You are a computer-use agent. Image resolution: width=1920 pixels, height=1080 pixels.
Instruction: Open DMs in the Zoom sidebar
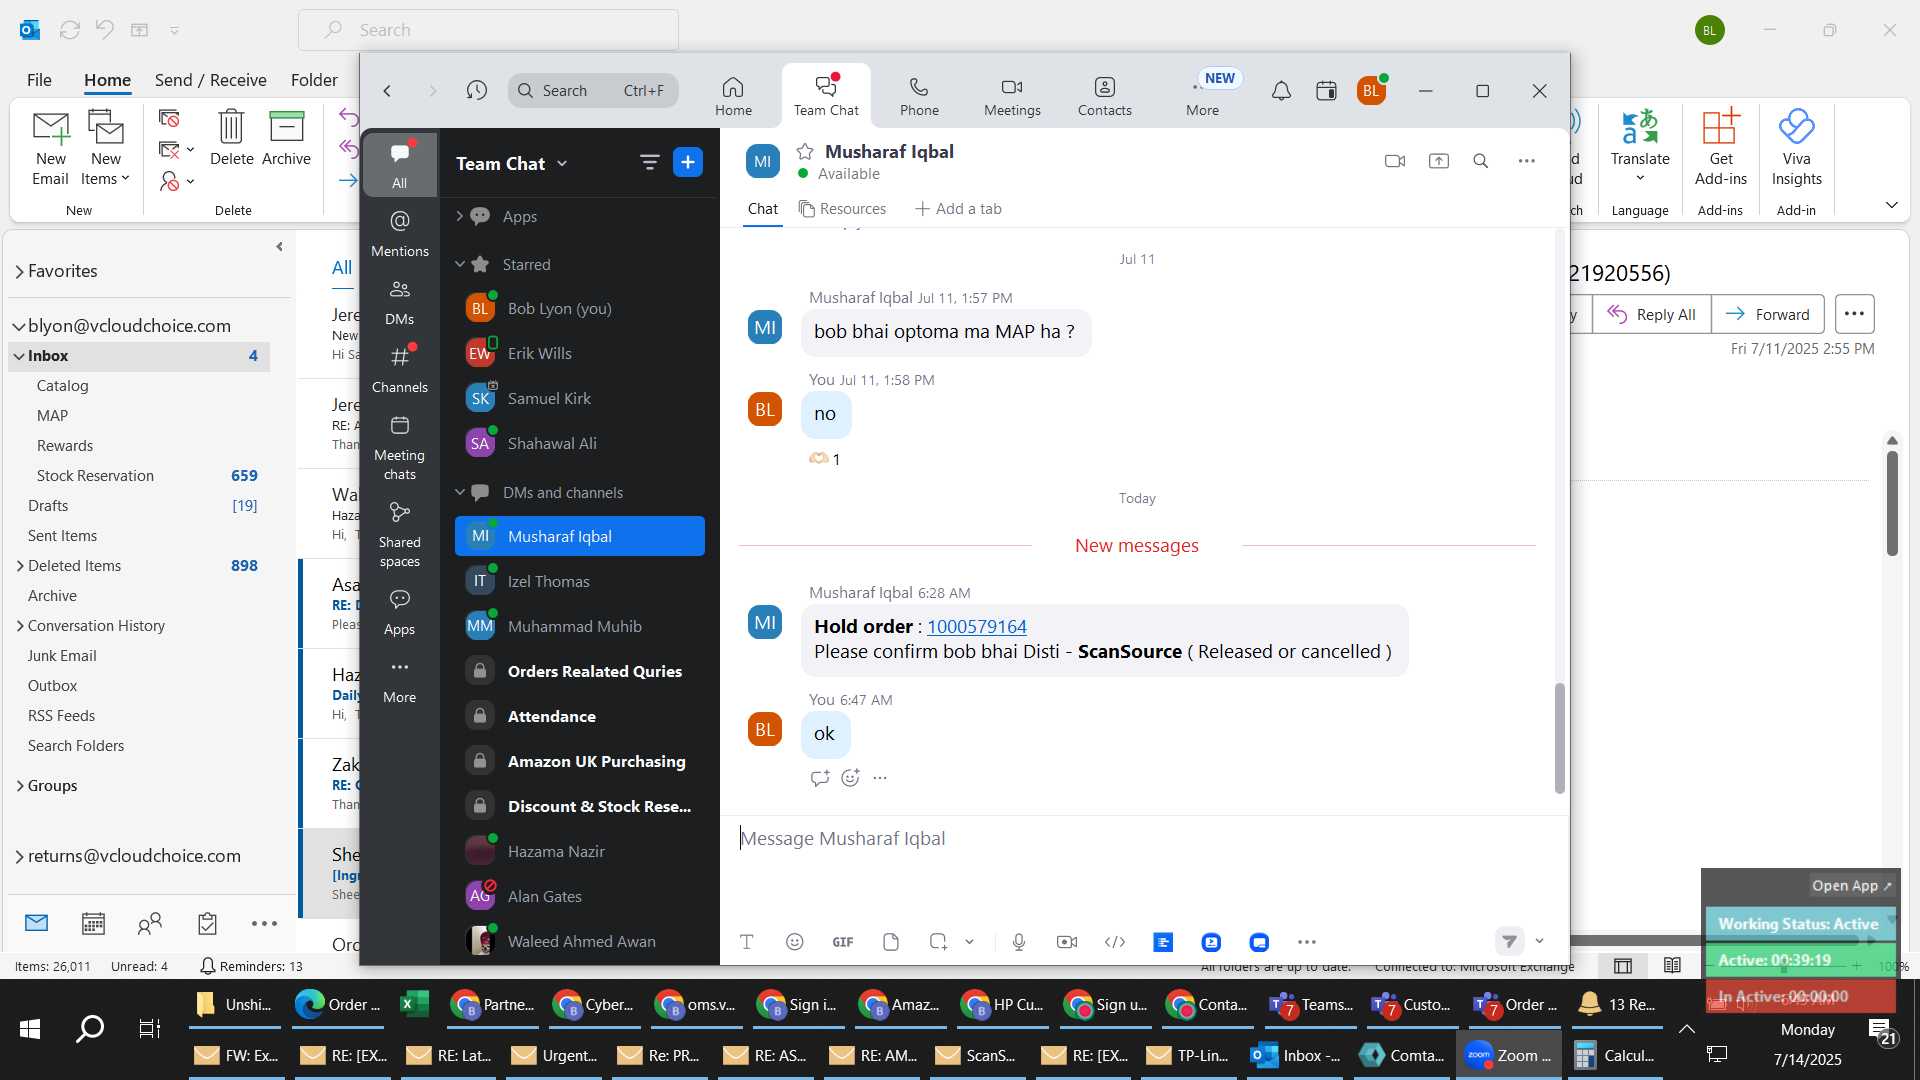(x=400, y=302)
